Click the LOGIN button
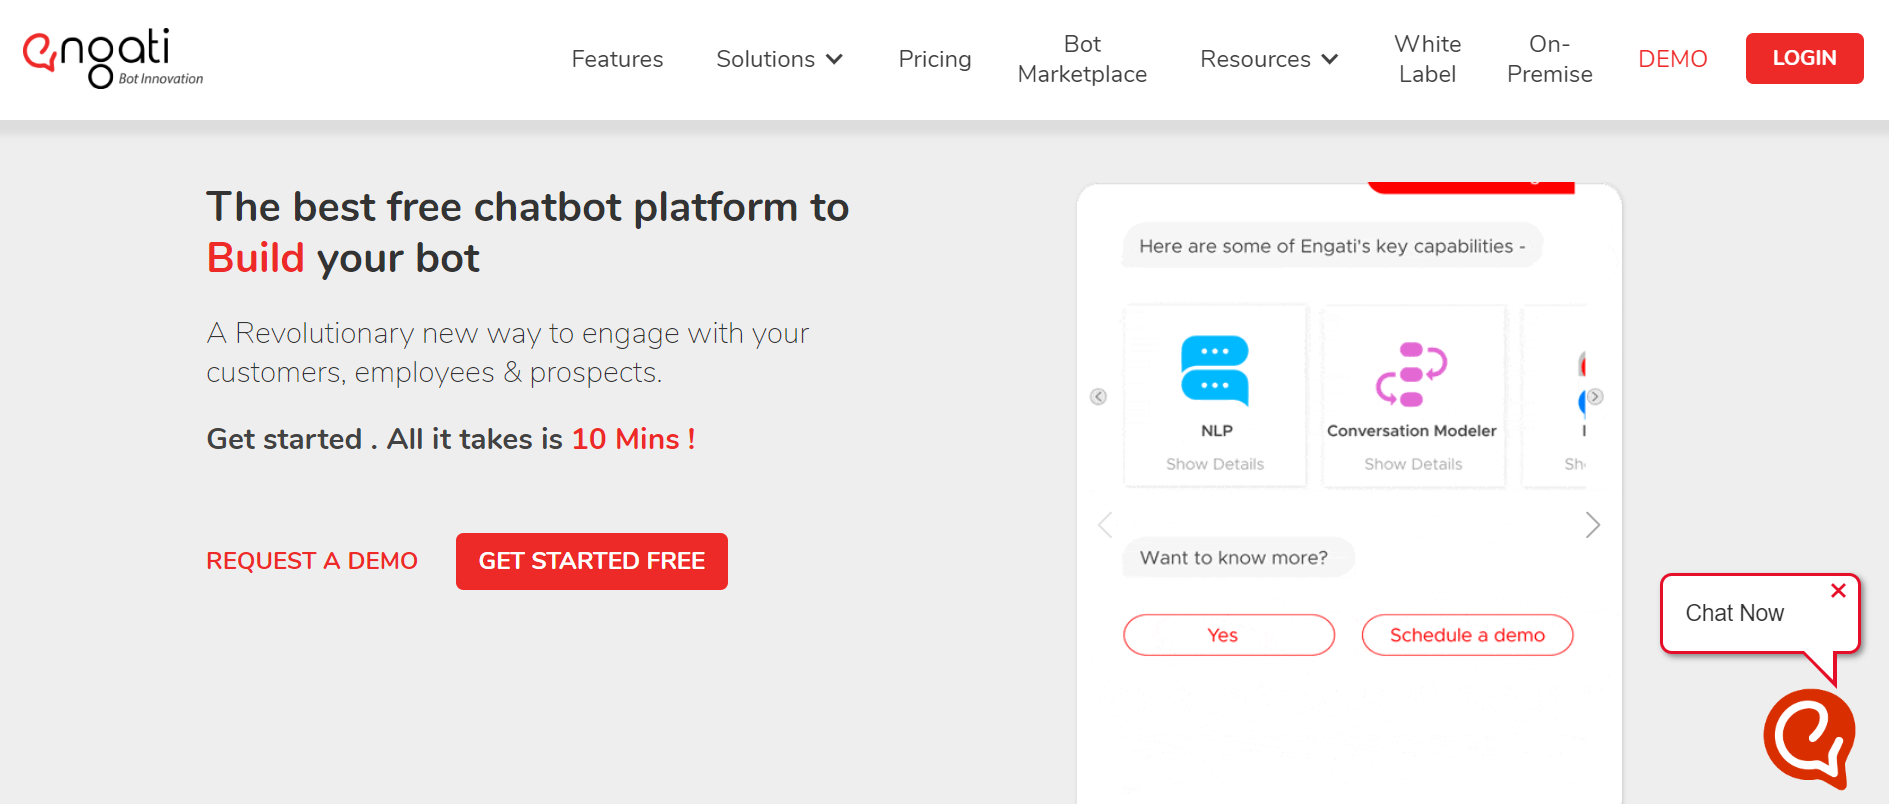 [1805, 58]
